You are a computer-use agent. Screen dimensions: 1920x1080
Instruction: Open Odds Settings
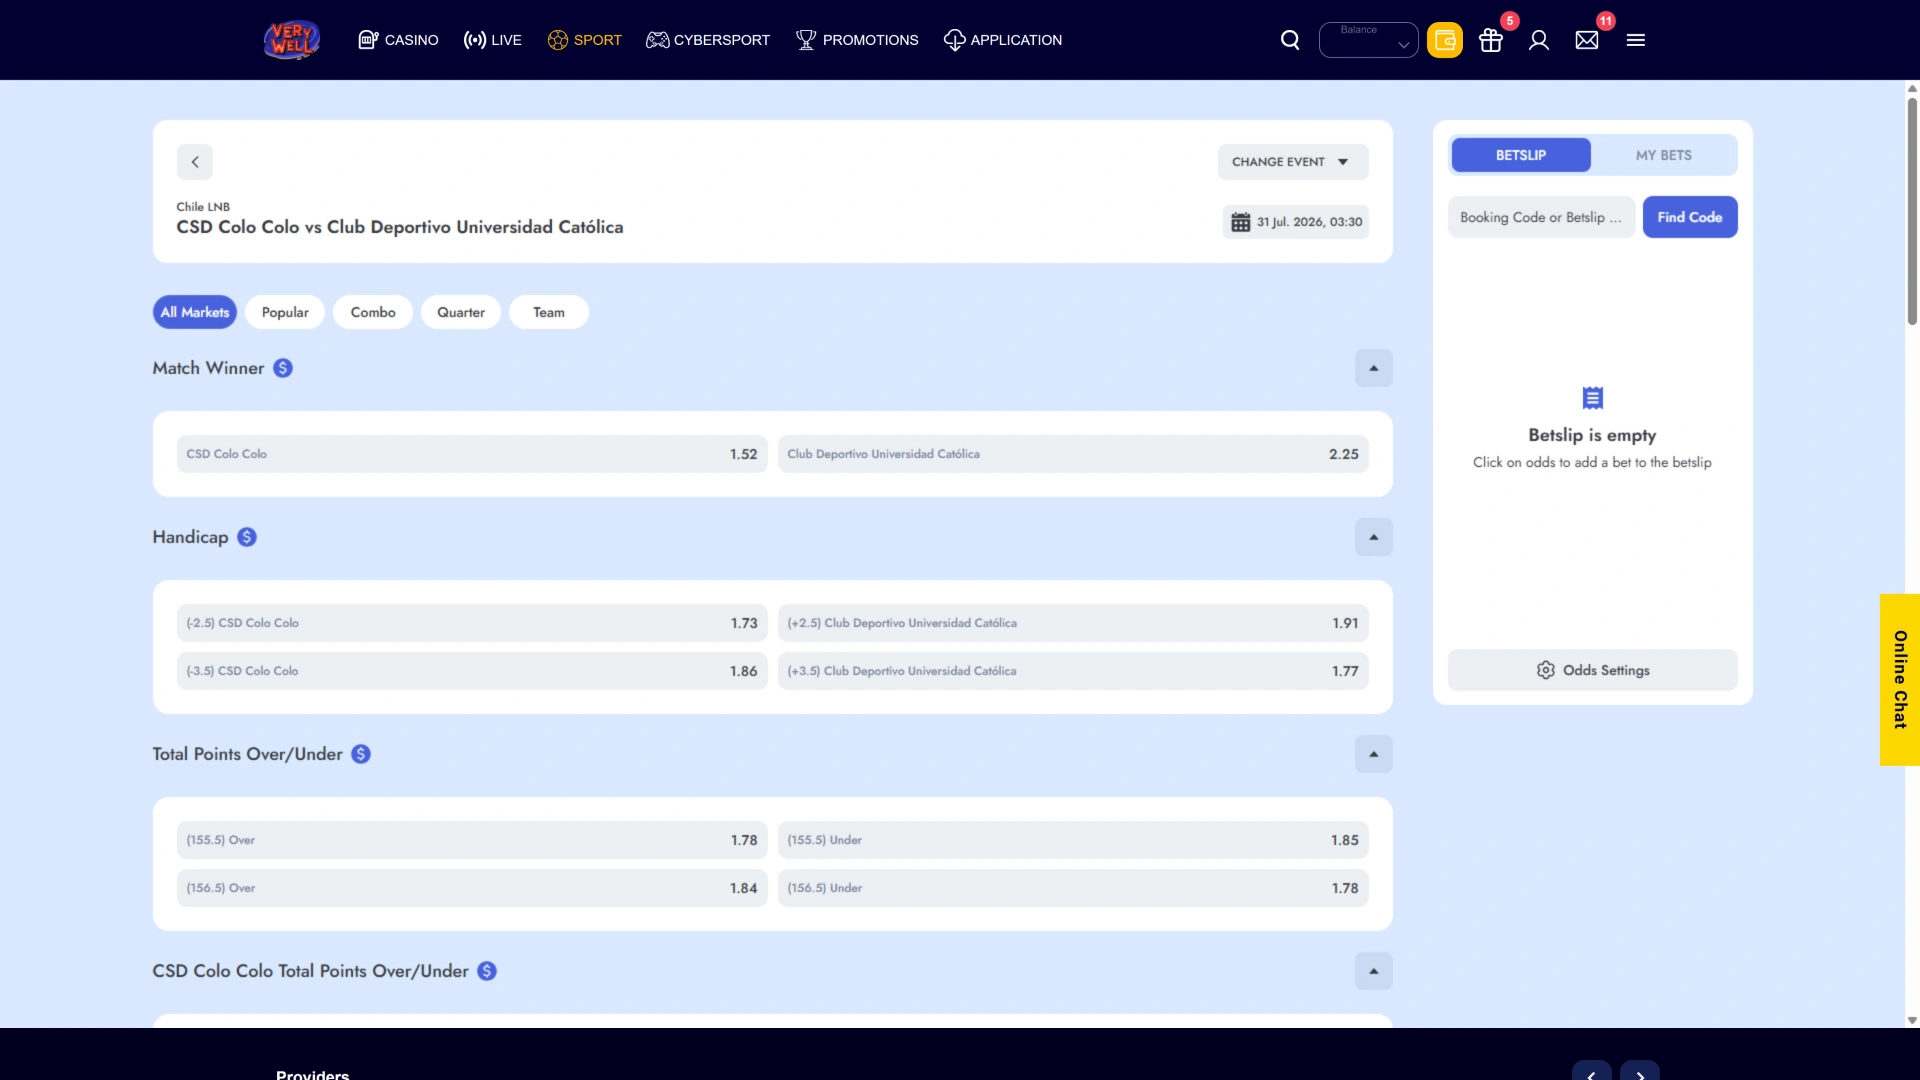click(1593, 670)
